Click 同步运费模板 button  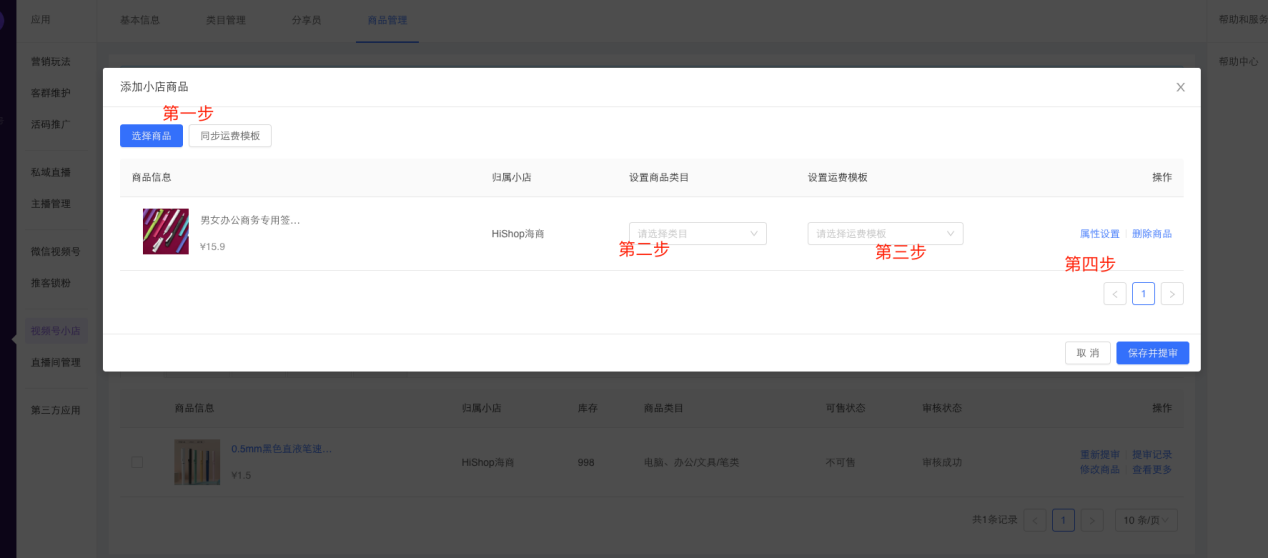230,136
